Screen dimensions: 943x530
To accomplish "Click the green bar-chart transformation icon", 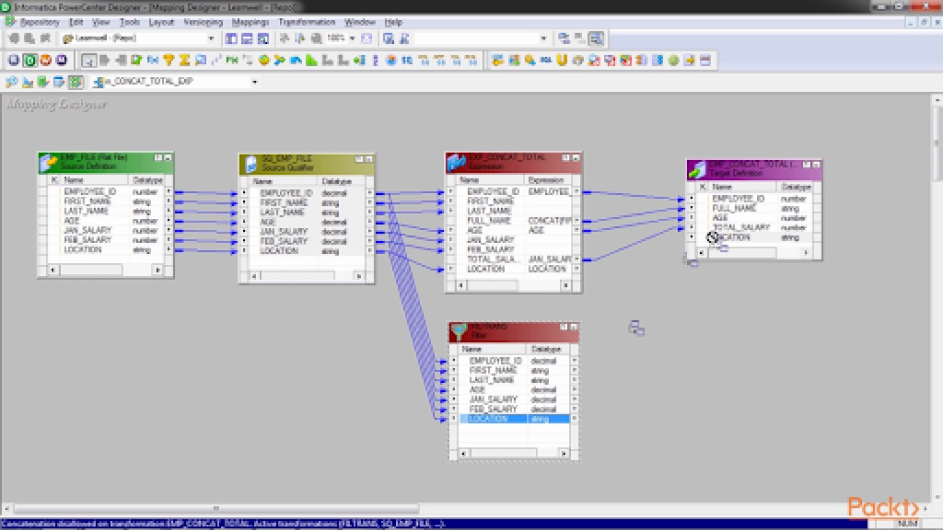I will 312,60.
